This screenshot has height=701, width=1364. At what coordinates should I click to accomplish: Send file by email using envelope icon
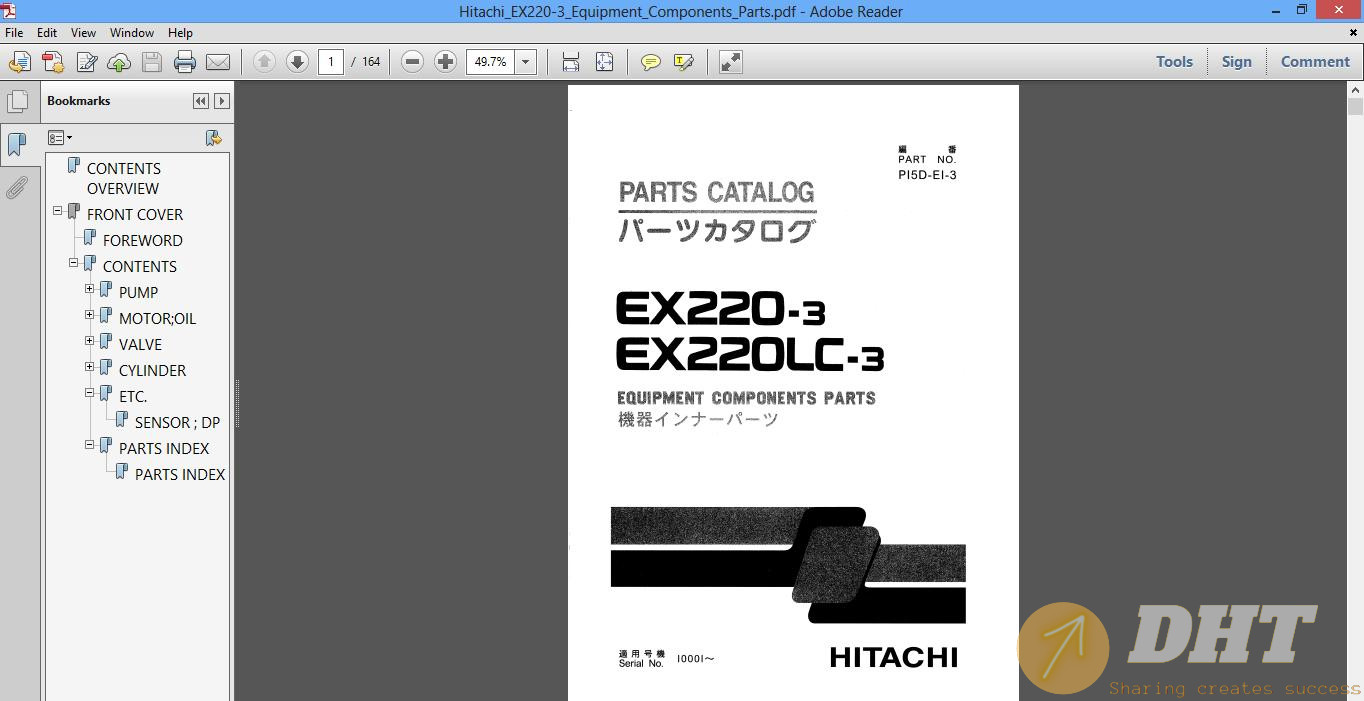coord(218,62)
